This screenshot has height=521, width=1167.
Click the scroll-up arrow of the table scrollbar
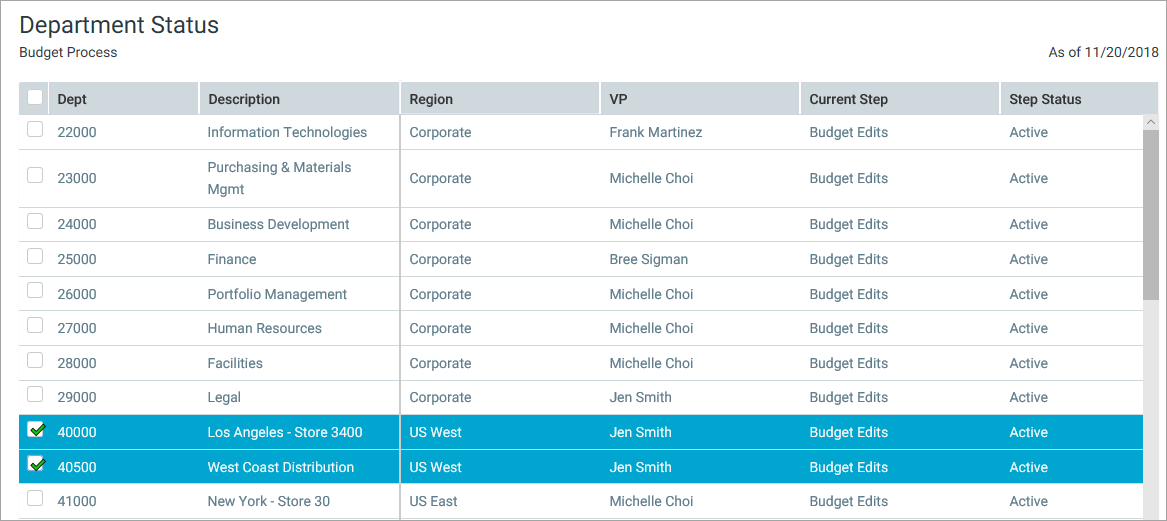coord(1151,121)
